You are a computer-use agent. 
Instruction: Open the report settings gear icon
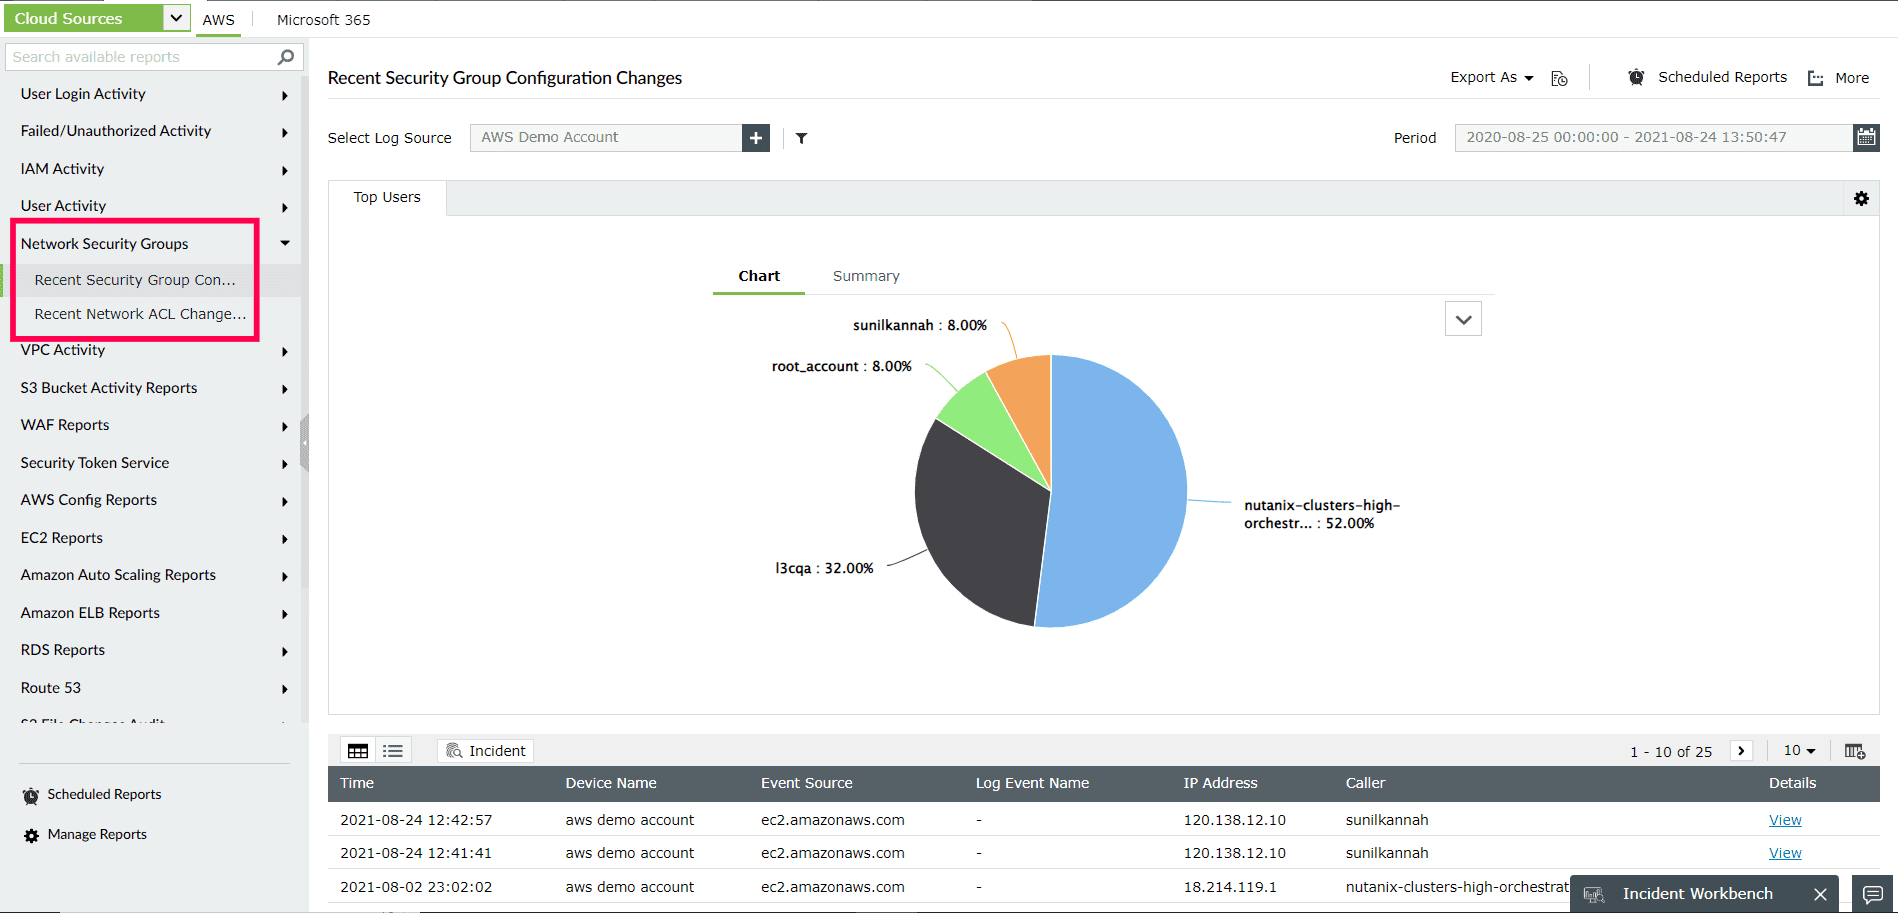coord(1861,198)
